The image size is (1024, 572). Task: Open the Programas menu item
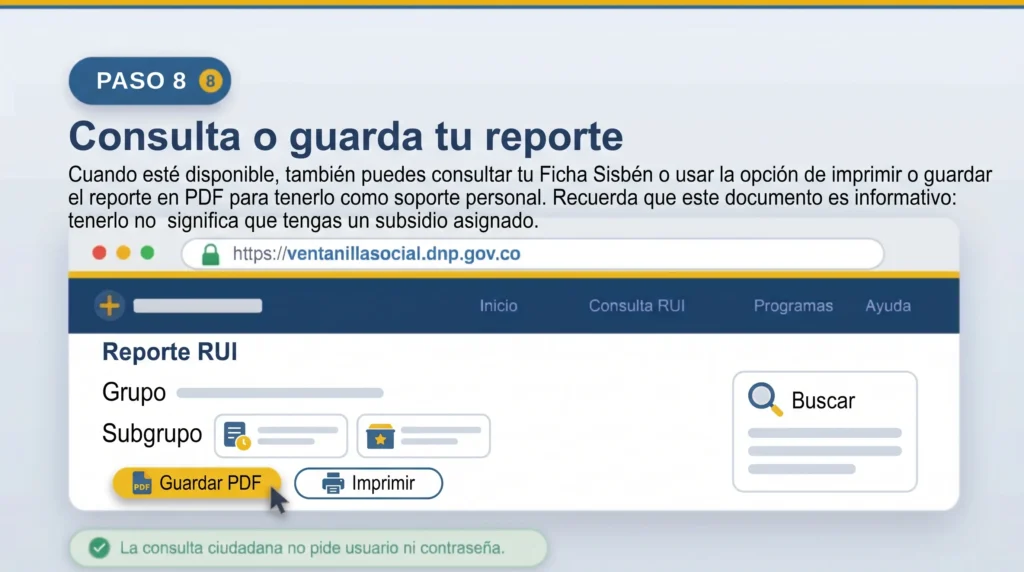coord(793,306)
